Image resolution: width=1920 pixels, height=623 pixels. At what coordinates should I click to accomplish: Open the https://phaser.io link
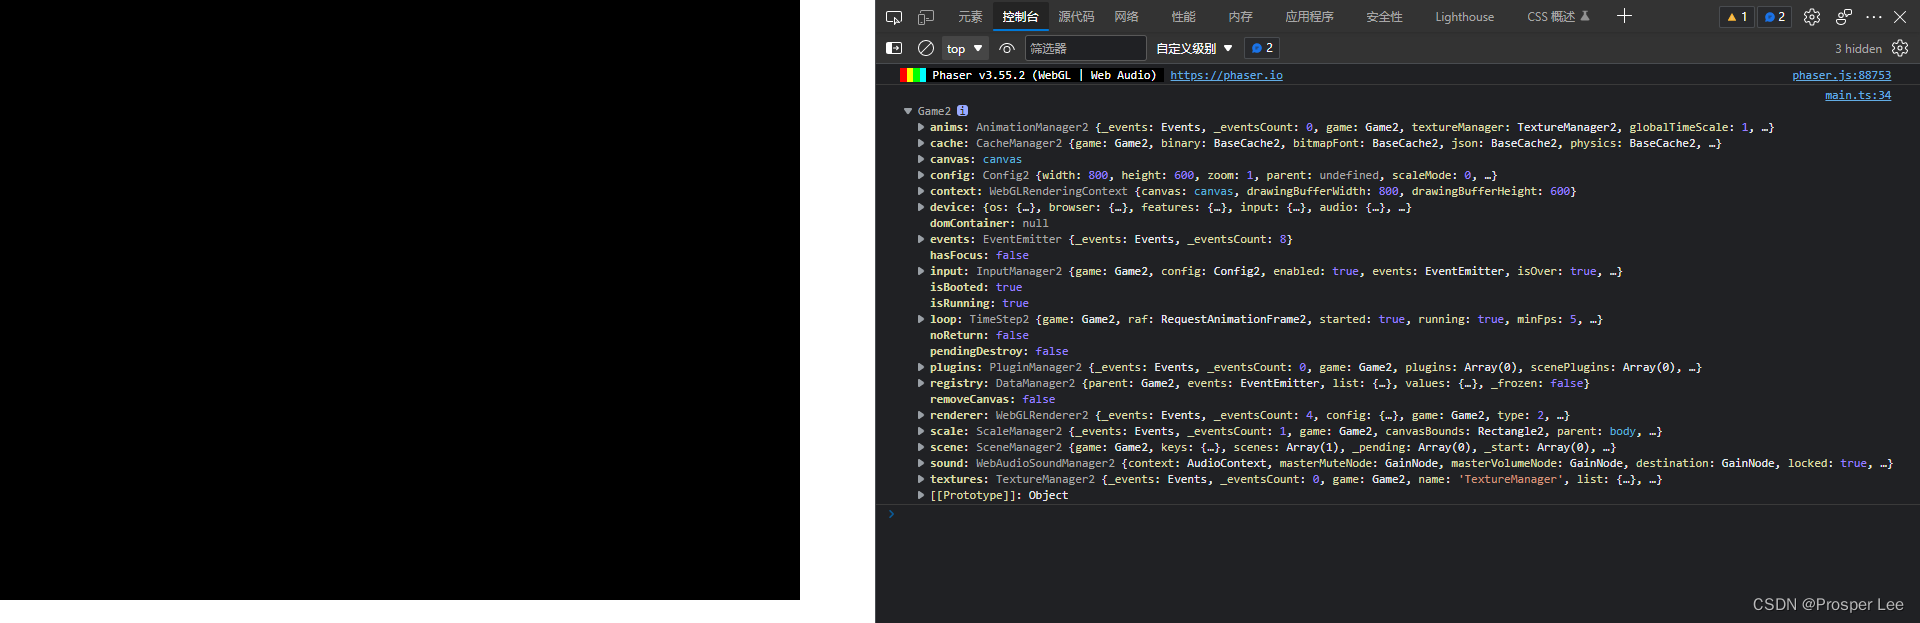[x=1226, y=75]
